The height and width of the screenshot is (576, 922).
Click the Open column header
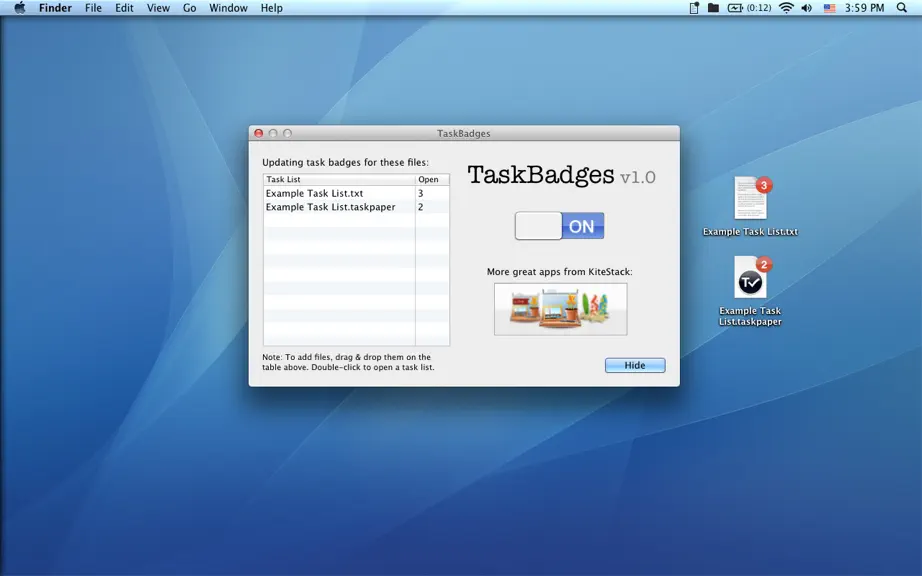[x=432, y=179]
